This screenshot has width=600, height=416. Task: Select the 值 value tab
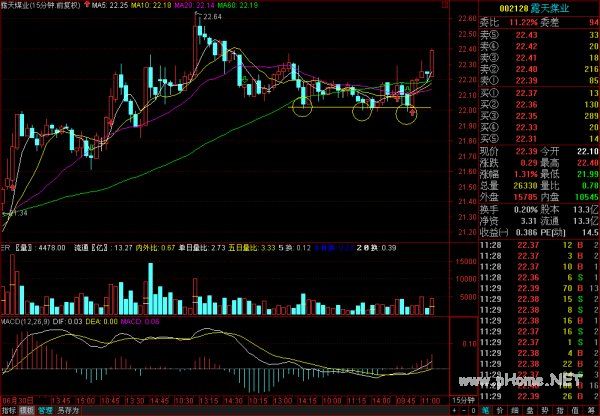click(576, 411)
